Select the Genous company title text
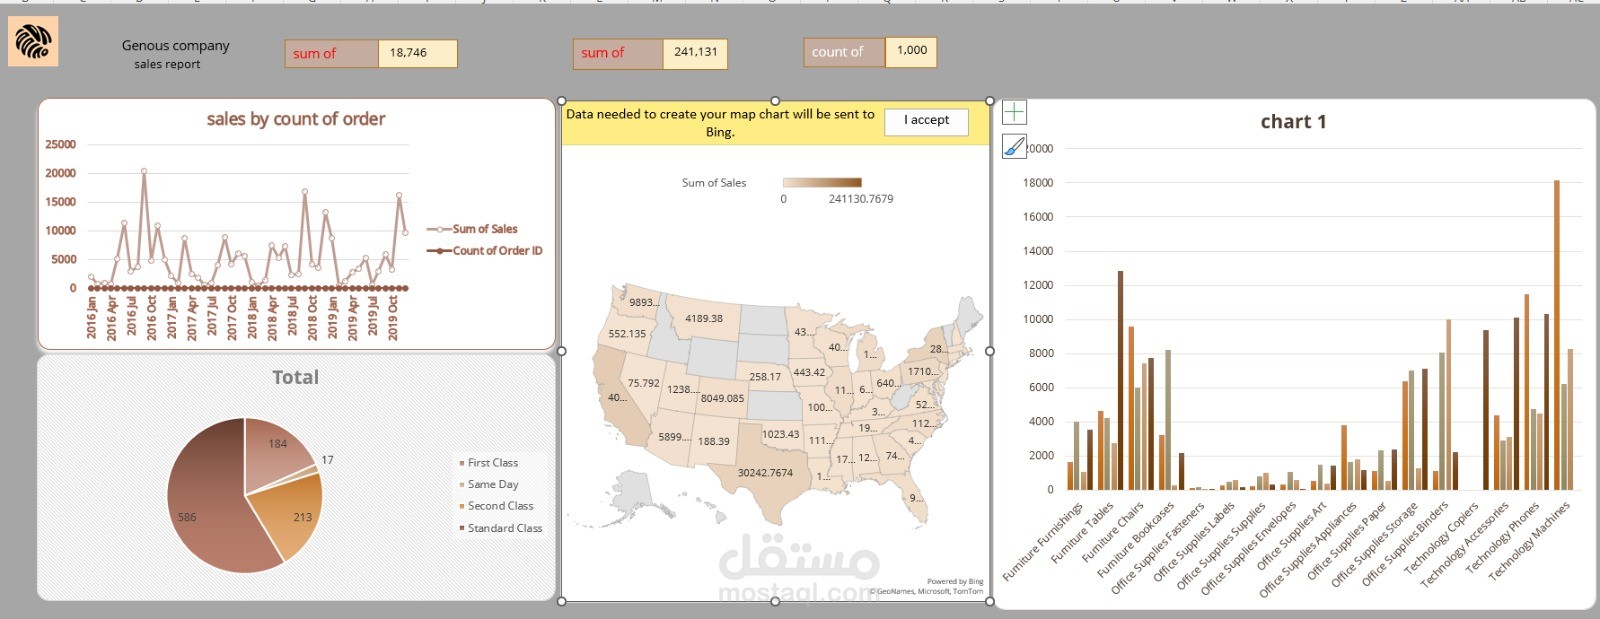 pos(176,46)
